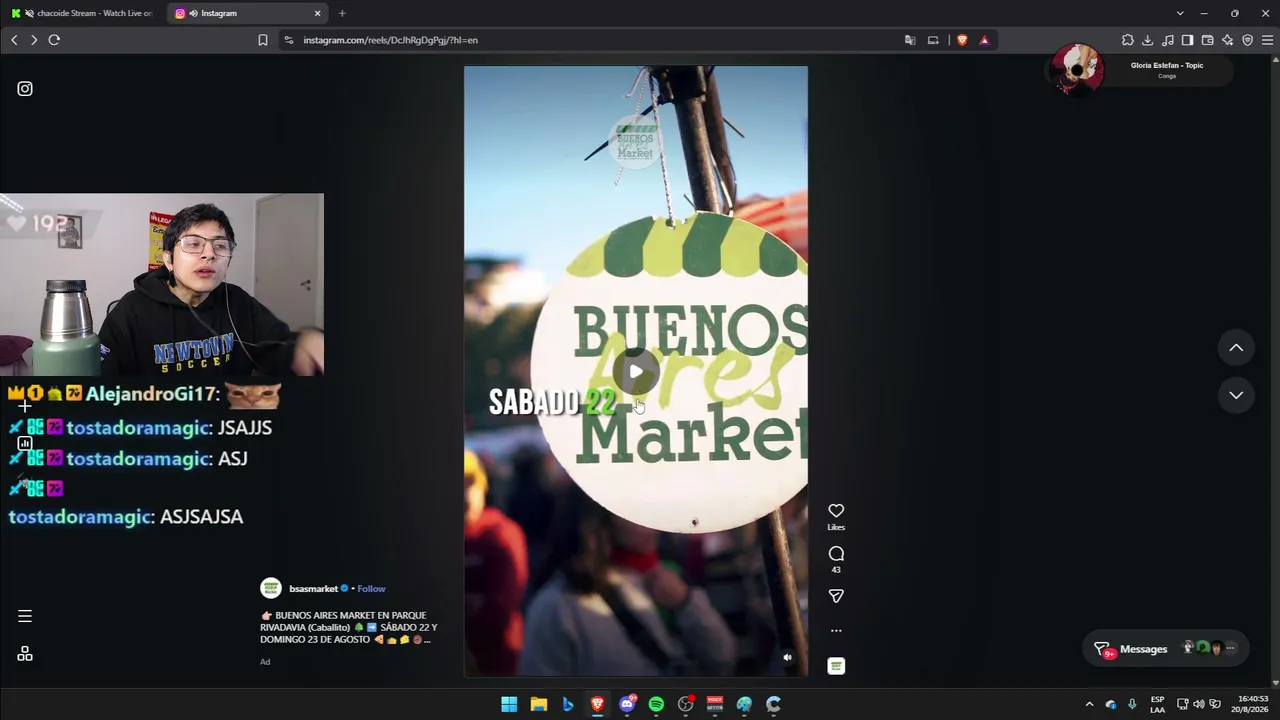Screen dimensions: 1280x720
Task: Share the reel with the paper plane icon
Action: tap(836, 596)
